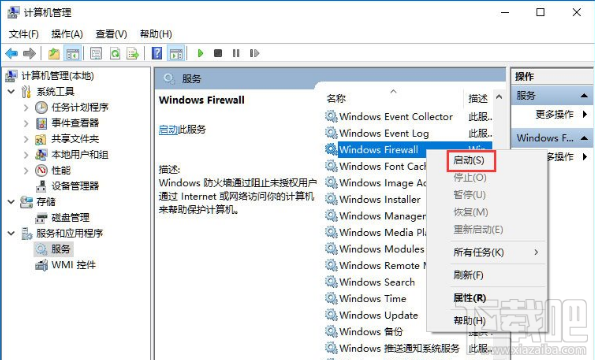Select 任务计划程序 clock icon in tree
595x360 pixels.
(41, 108)
